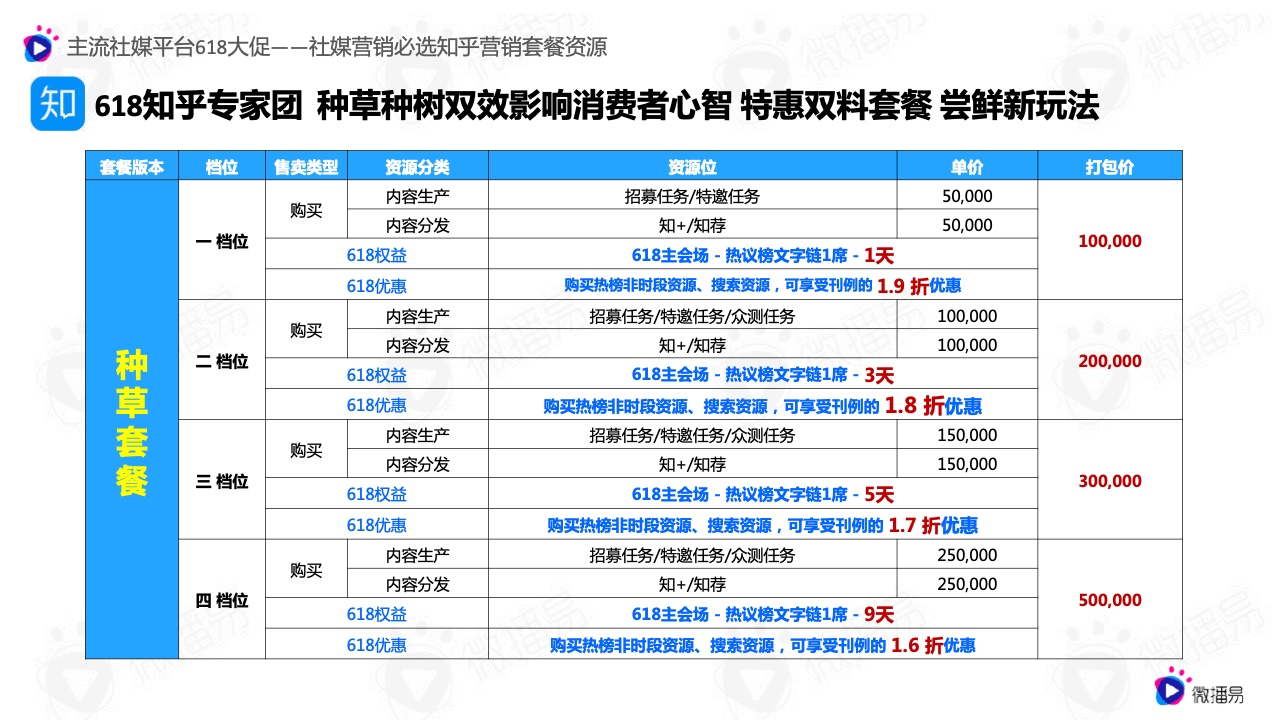Click 购买 in the 一档位 tier
The height and width of the screenshot is (720, 1280).
coord(306,211)
